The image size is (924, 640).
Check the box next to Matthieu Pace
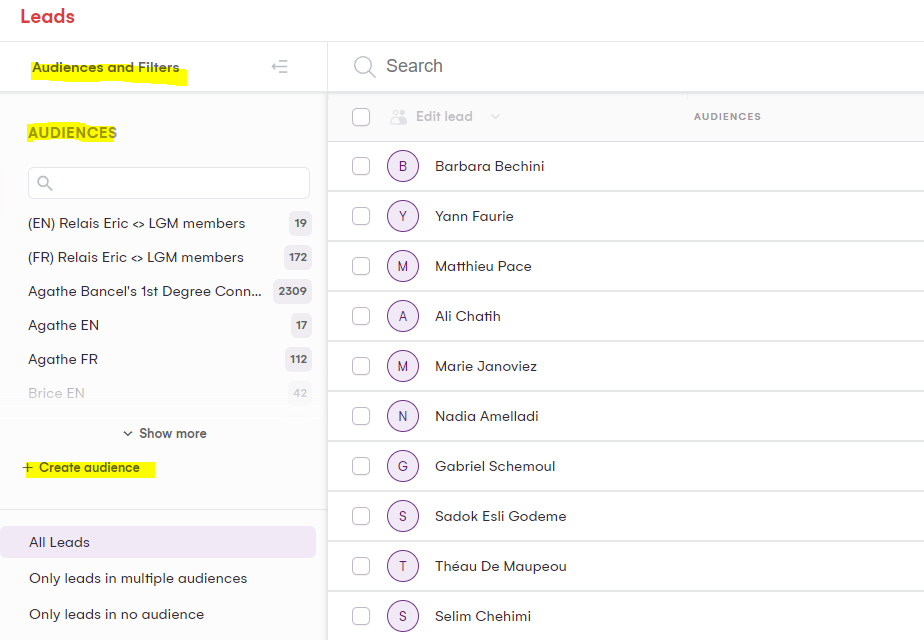point(361,266)
